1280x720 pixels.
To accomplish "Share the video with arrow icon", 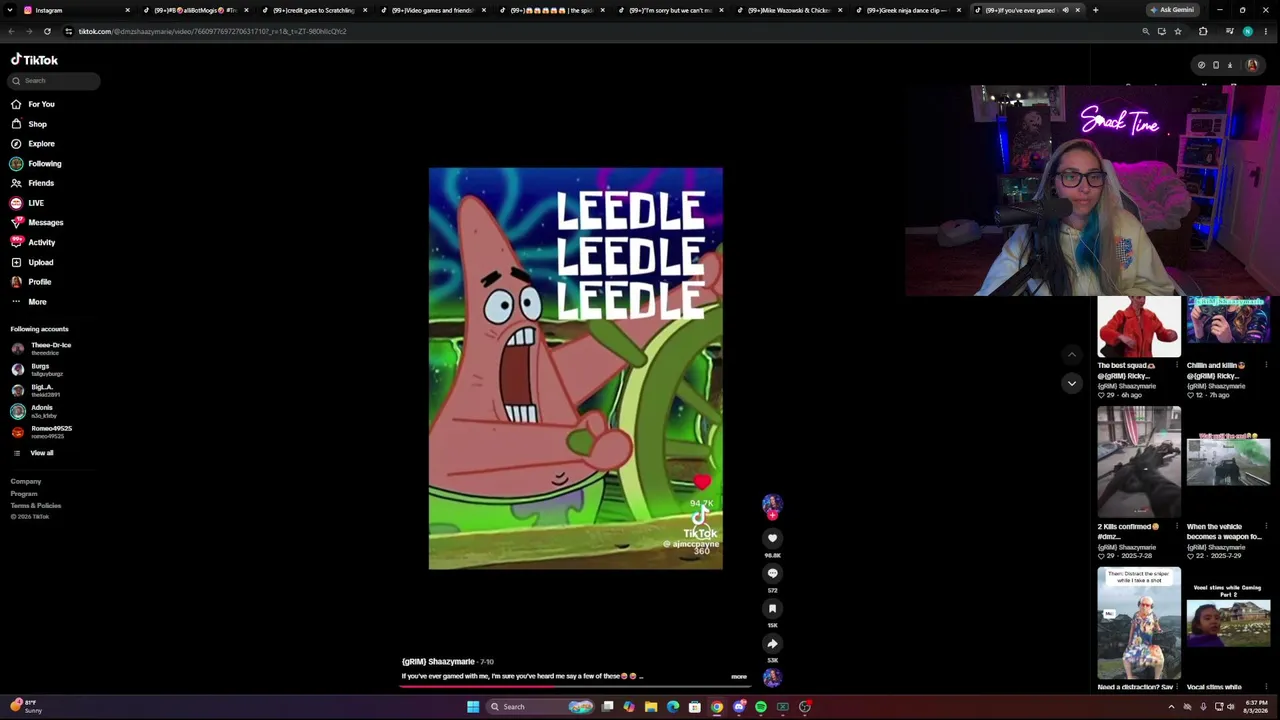I will click(772, 644).
